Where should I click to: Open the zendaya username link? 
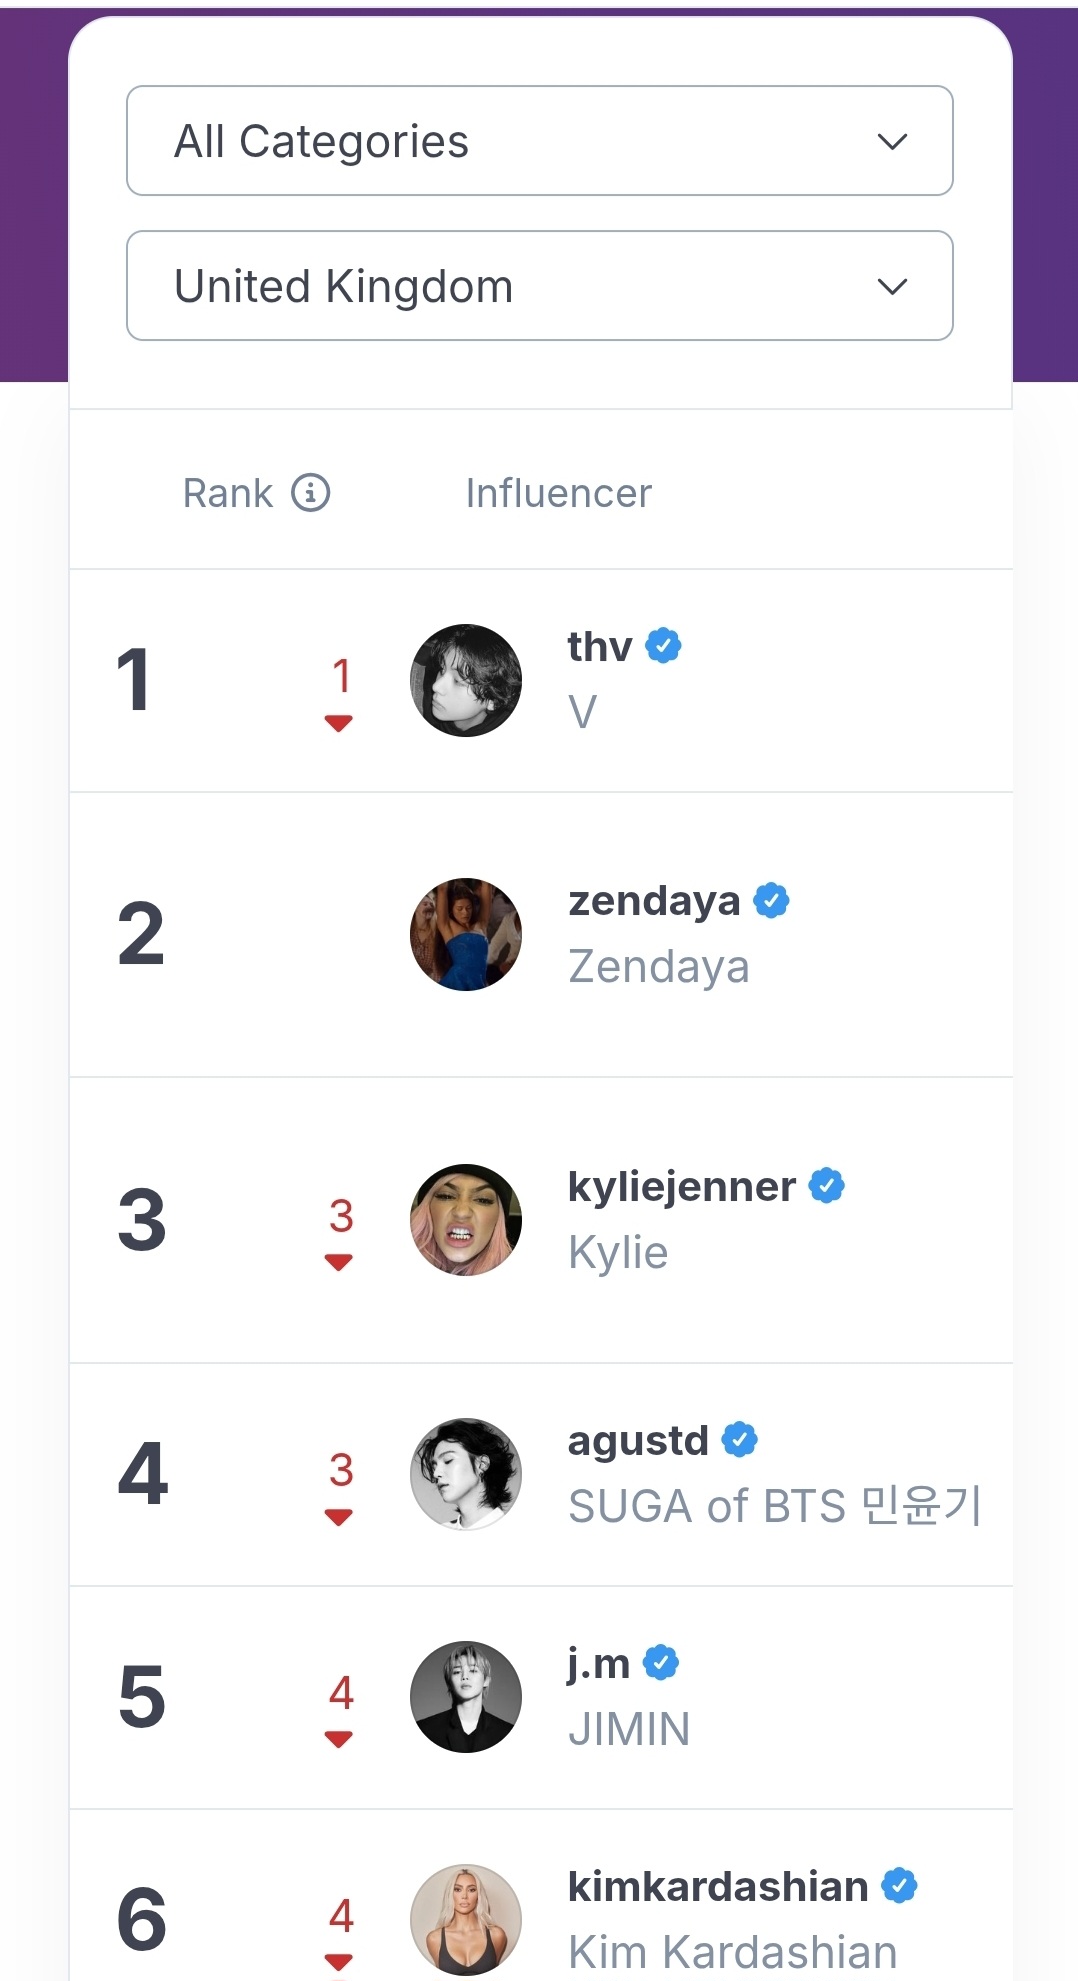click(654, 901)
